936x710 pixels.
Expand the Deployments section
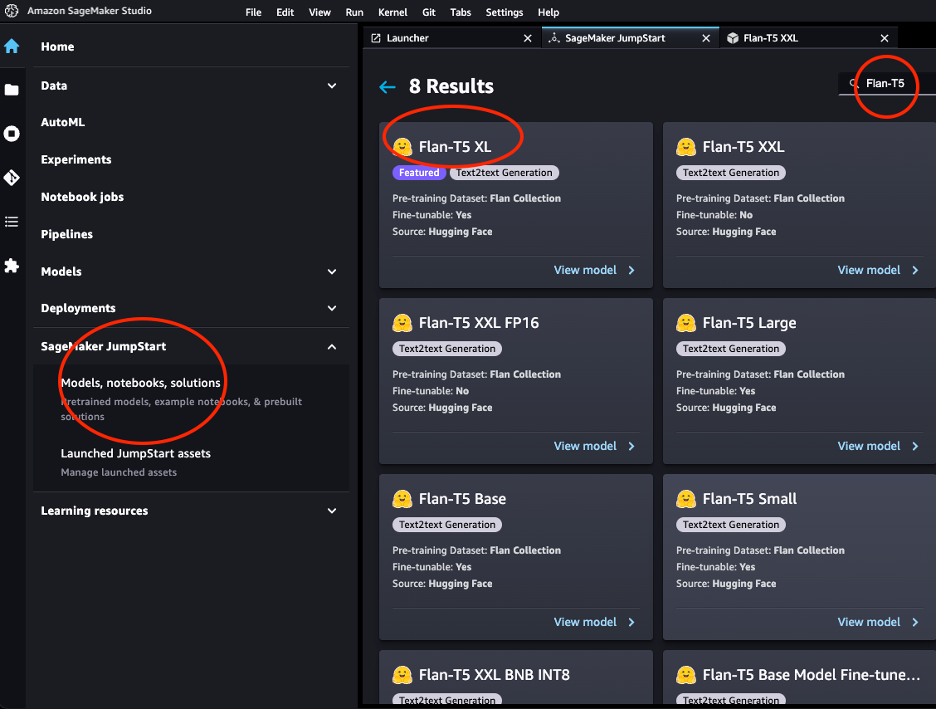point(332,308)
